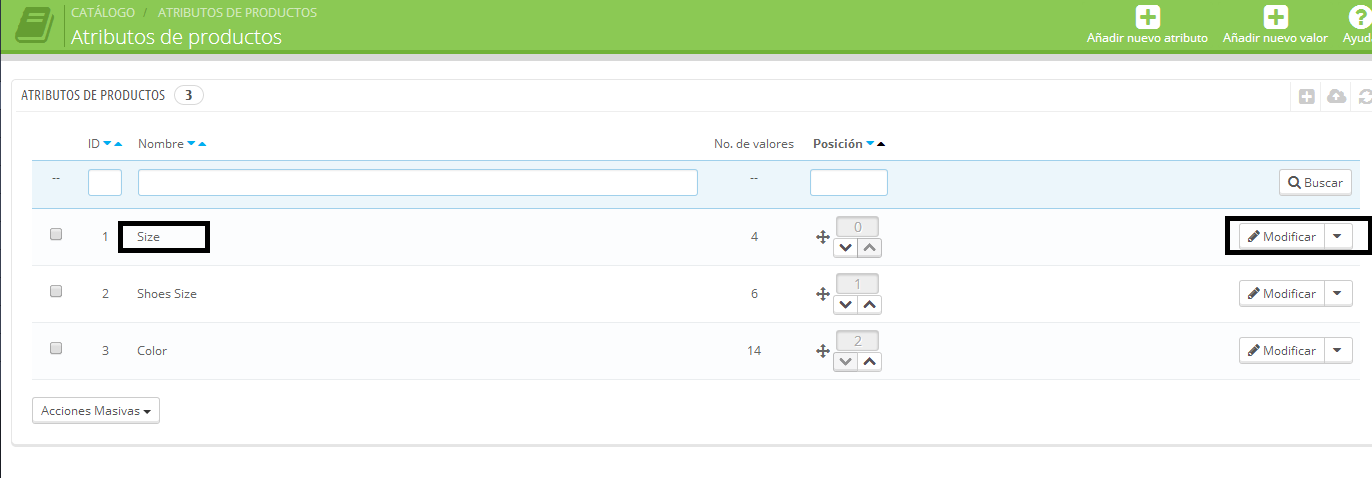The height and width of the screenshot is (478, 1372).
Task: Click the Añadir nuevo atributo plus icon
Action: click(1147, 17)
